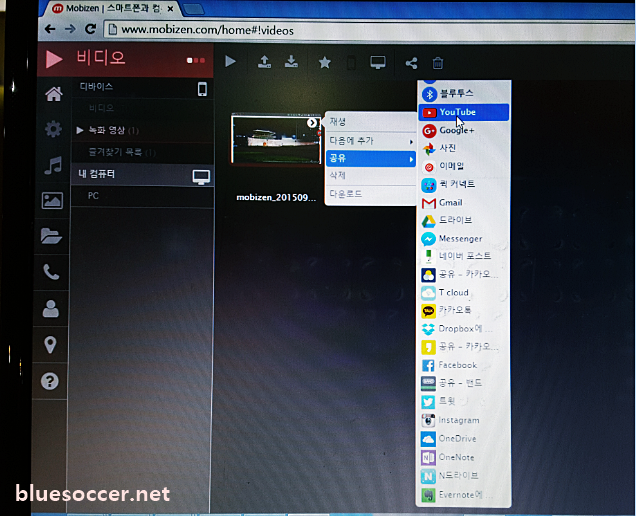The height and width of the screenshot is (516, 636).
Task: Share to Facebook
Action: (464, 366)
